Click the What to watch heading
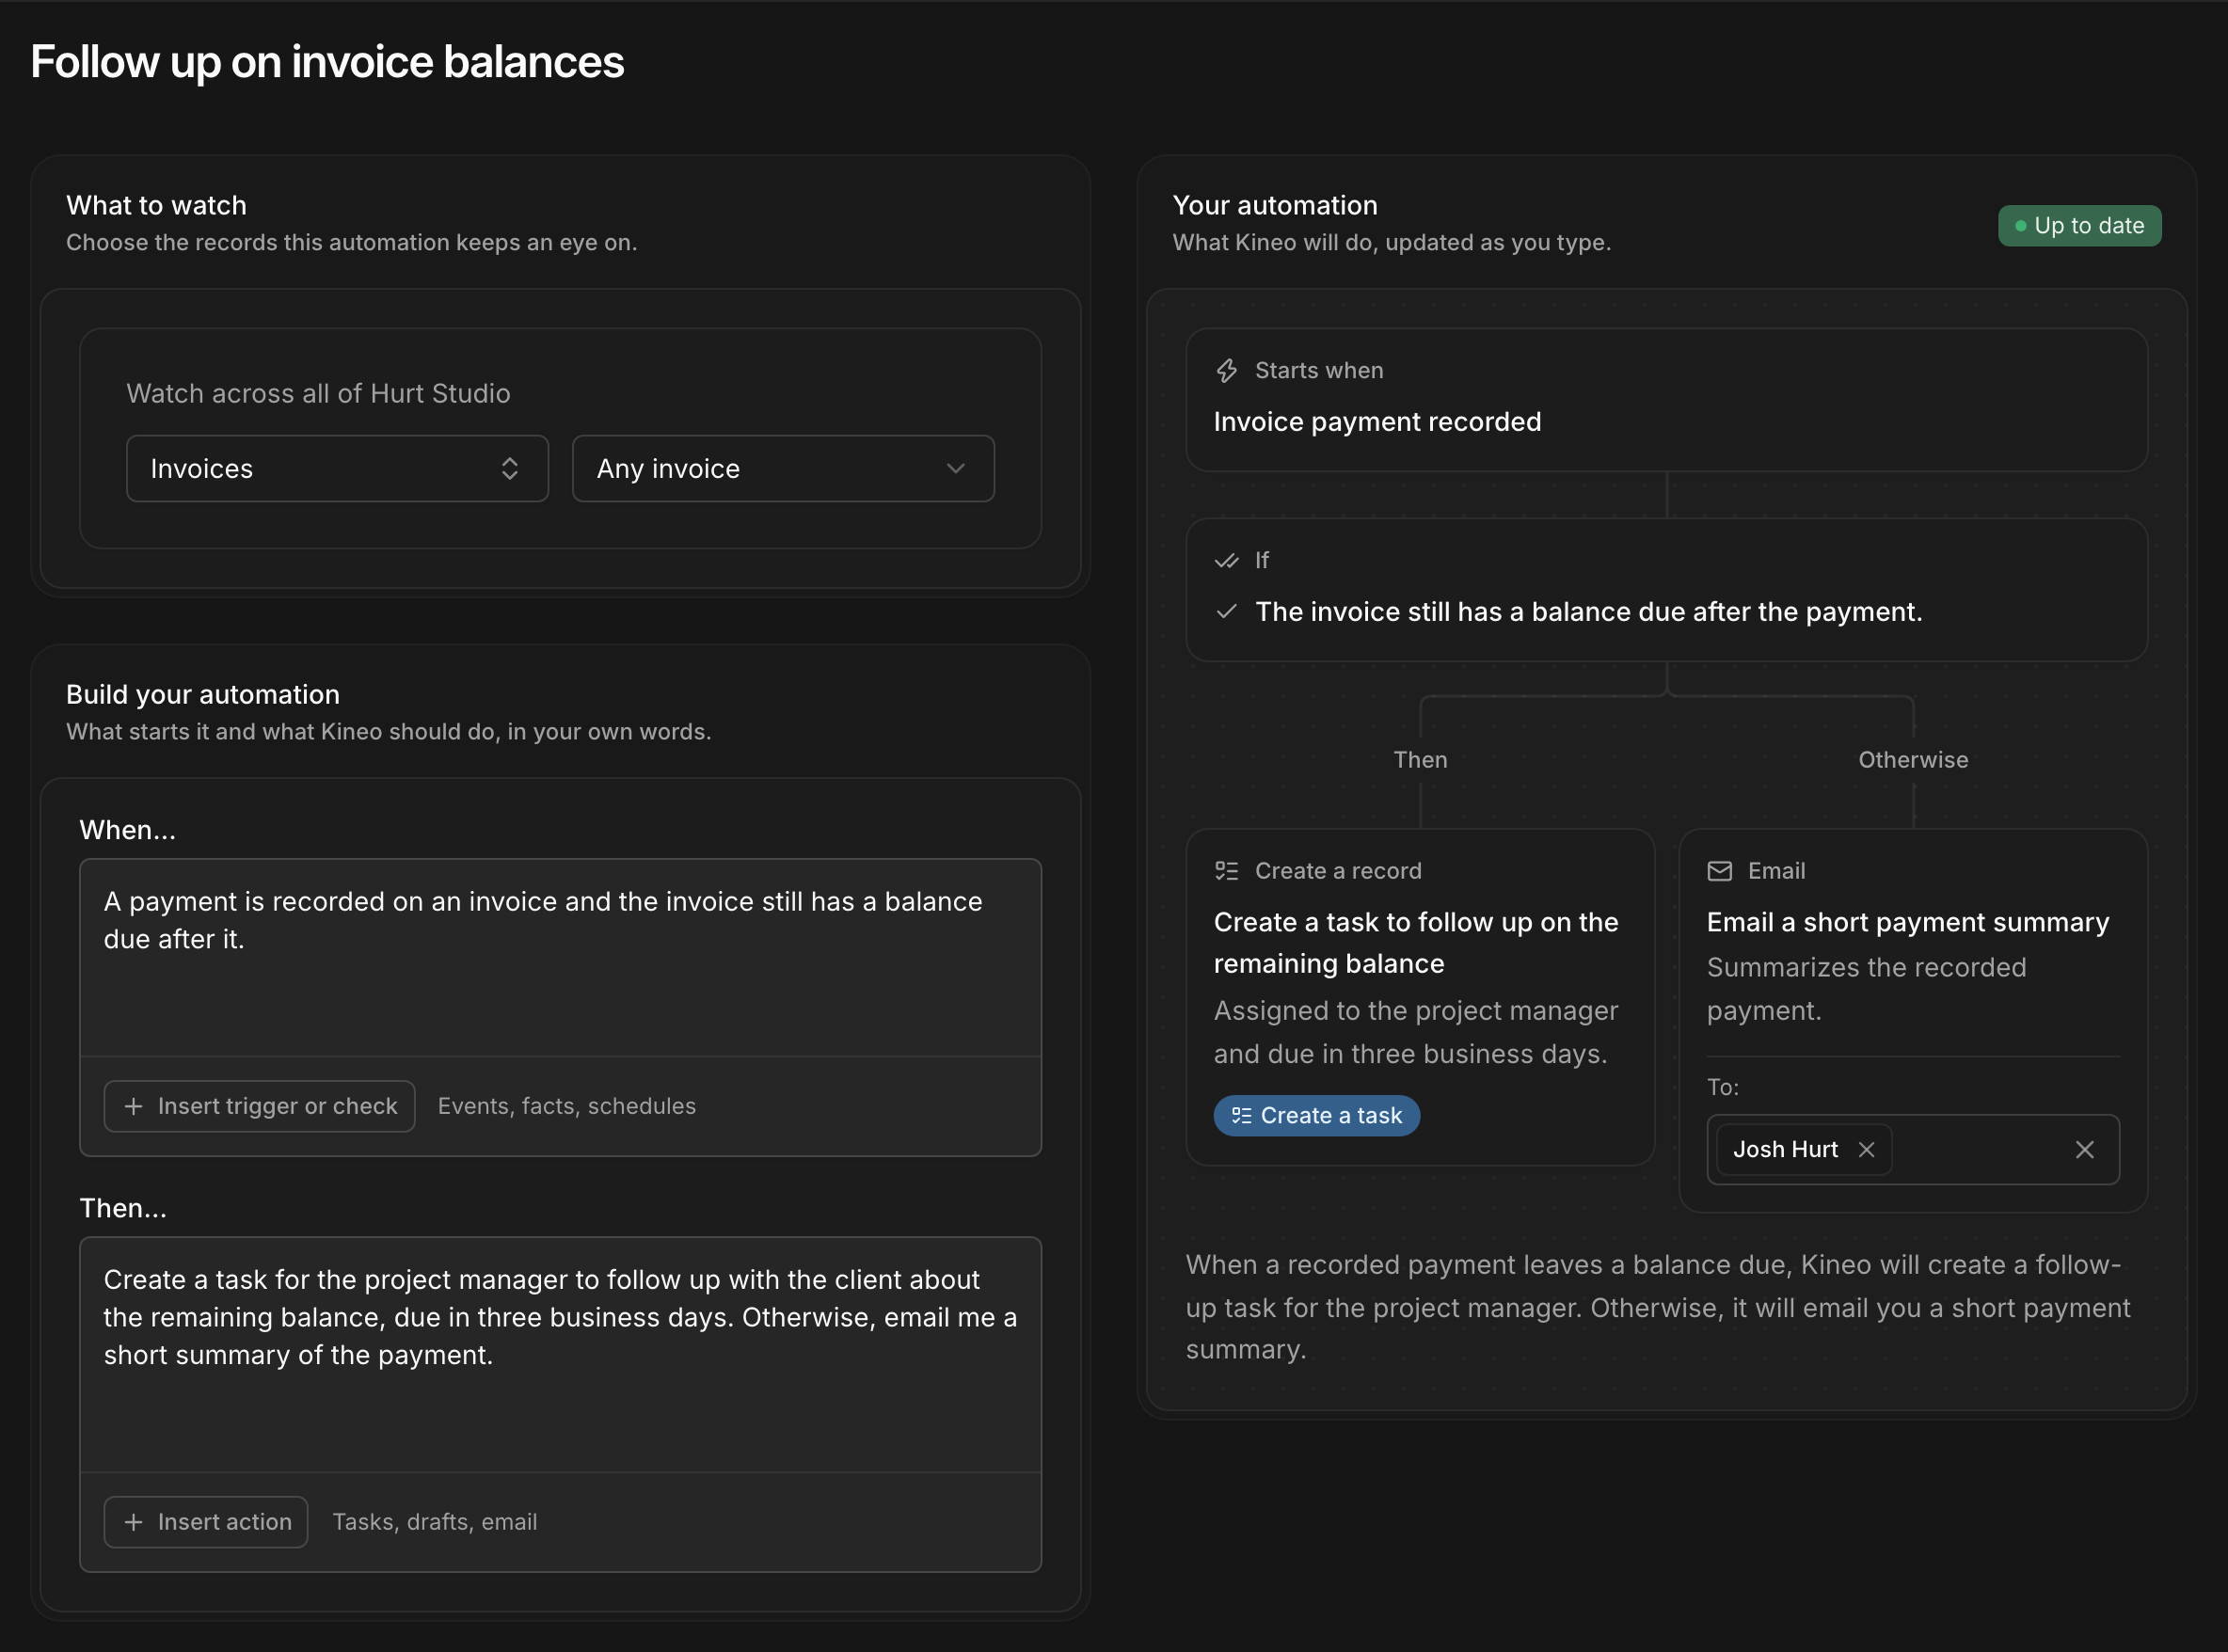Image resolution: width=2228 pixels, height=1652 pixels. pyautogui.click(x=156, y=206)
